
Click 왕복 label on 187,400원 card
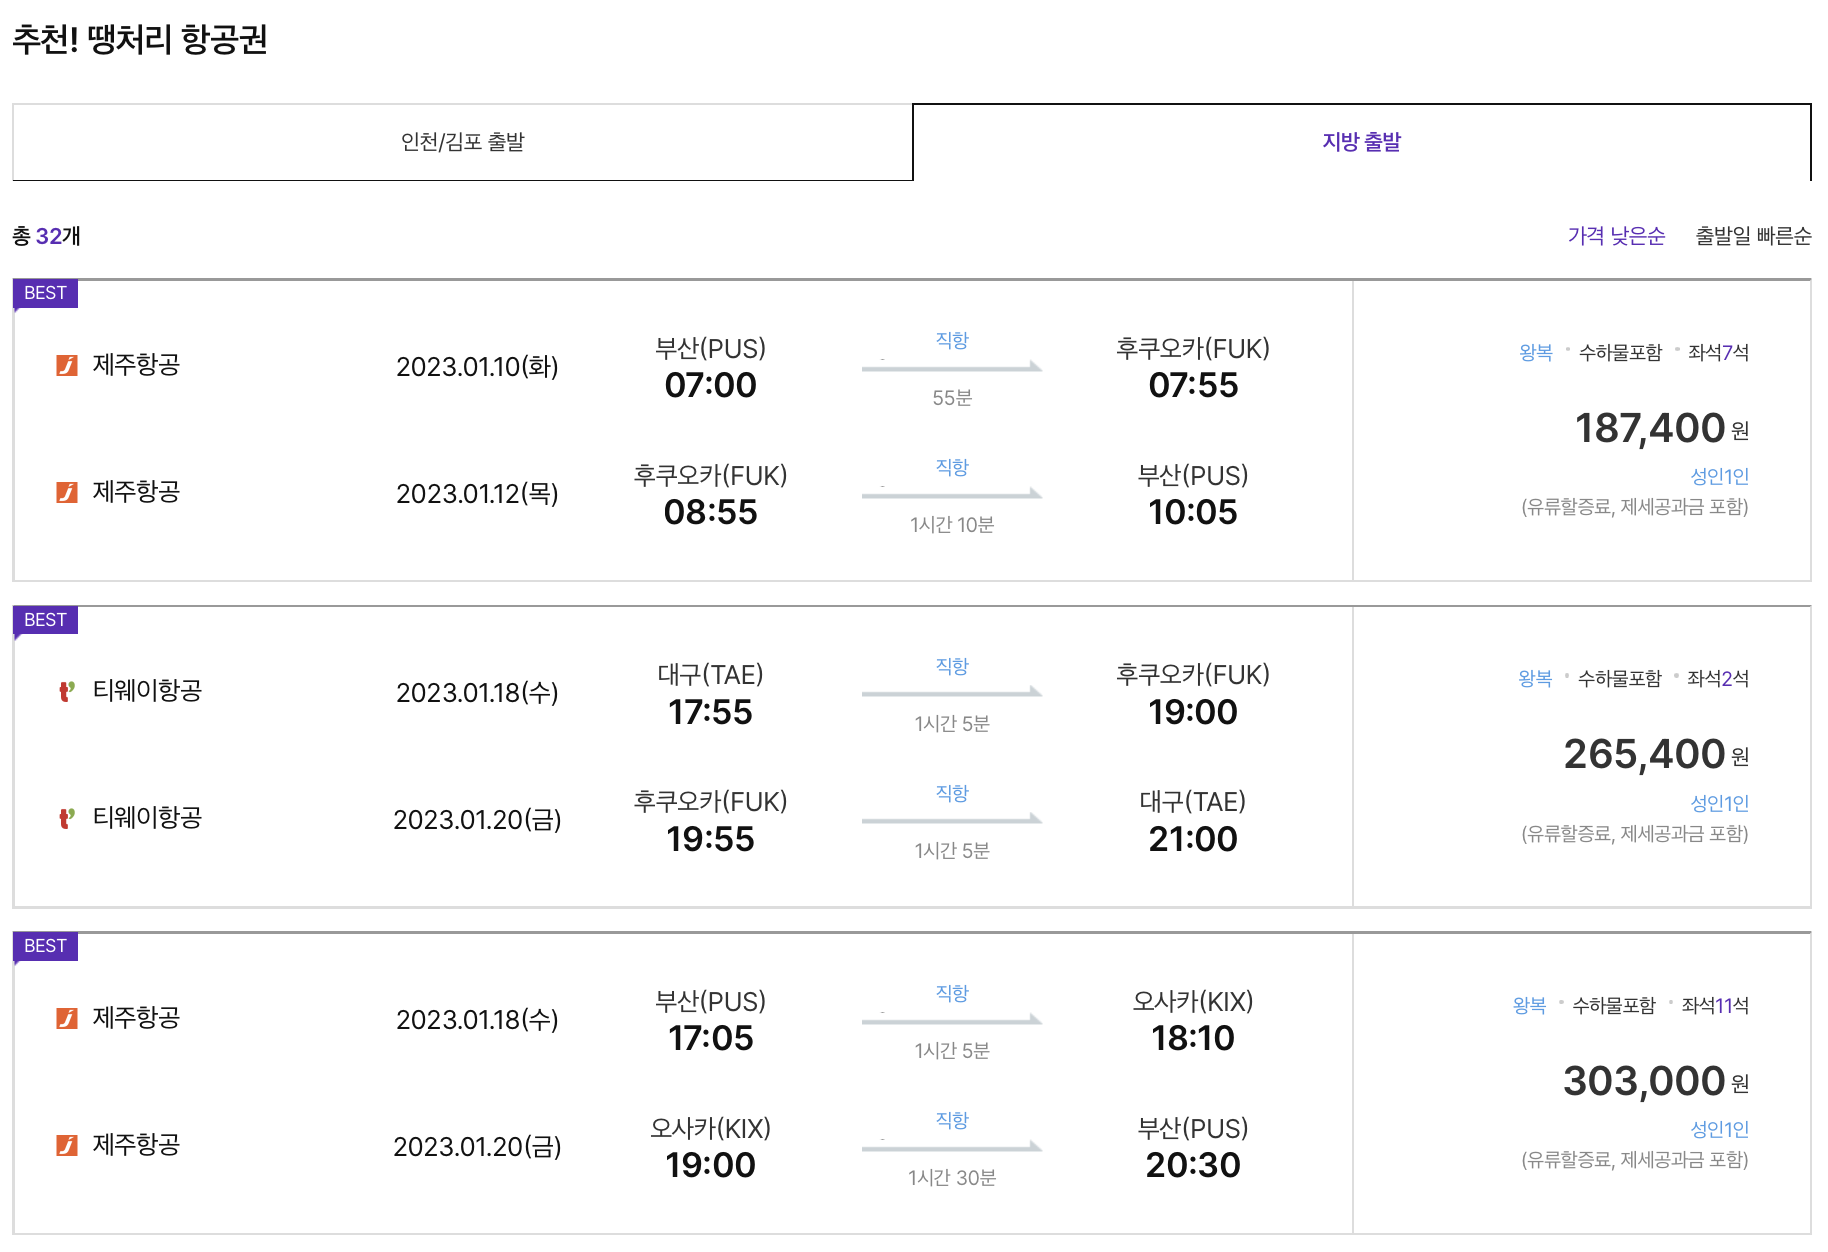click(x=1535, y=352)
